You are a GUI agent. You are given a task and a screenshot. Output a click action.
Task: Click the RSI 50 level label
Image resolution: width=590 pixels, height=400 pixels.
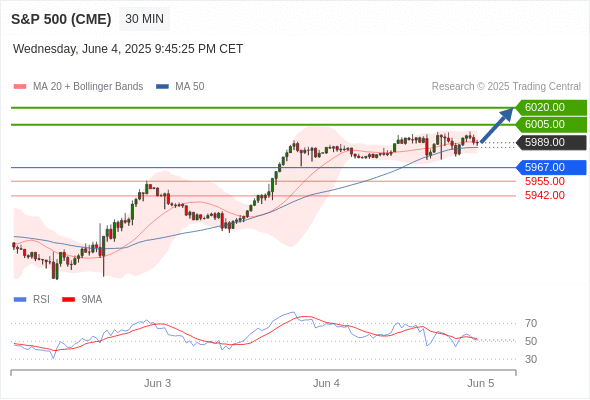pyautogui.click(x=531, y=341)
